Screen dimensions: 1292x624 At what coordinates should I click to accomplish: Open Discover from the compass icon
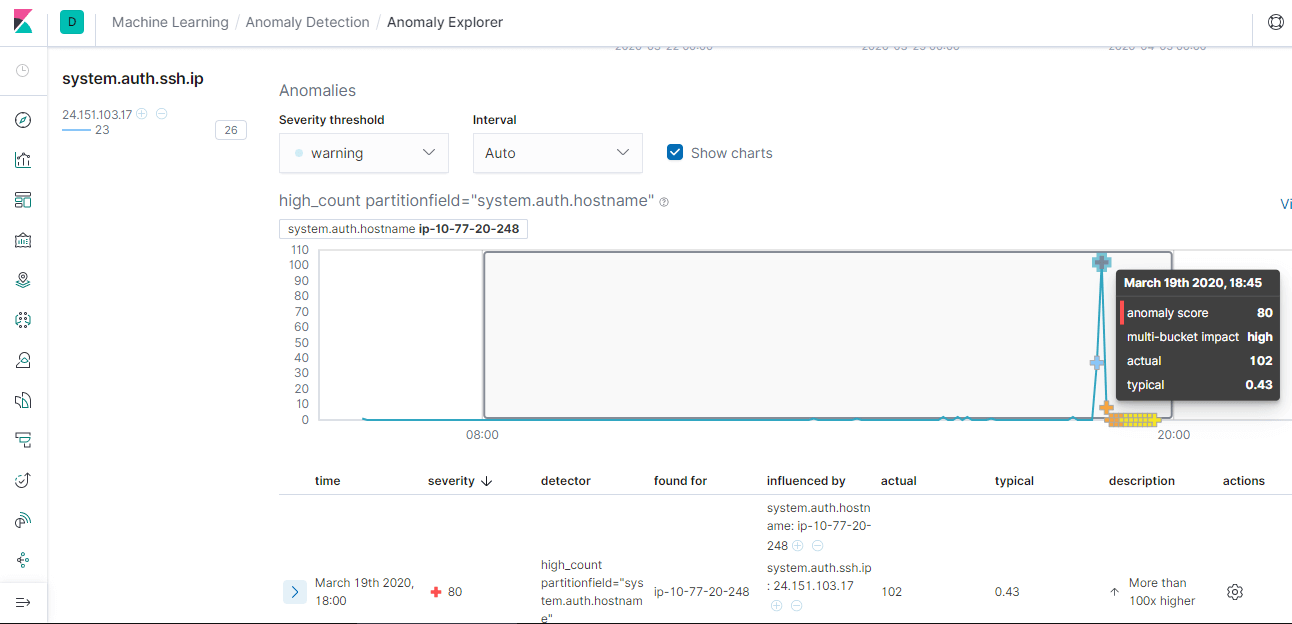23,120
